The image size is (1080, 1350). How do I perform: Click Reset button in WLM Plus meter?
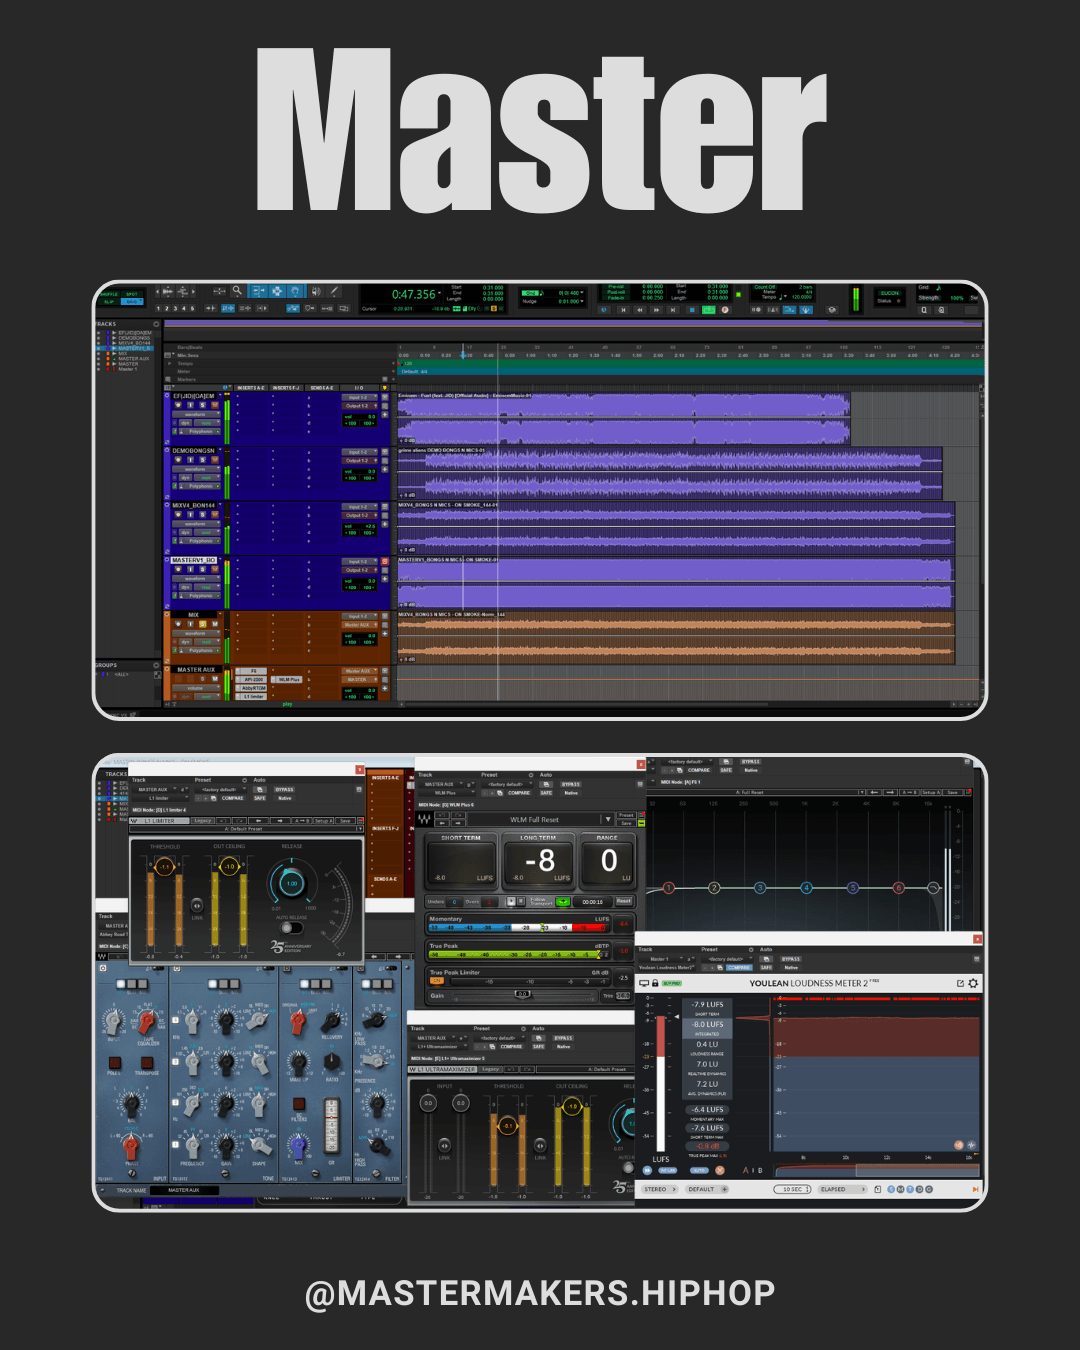(x=623, y=901)
